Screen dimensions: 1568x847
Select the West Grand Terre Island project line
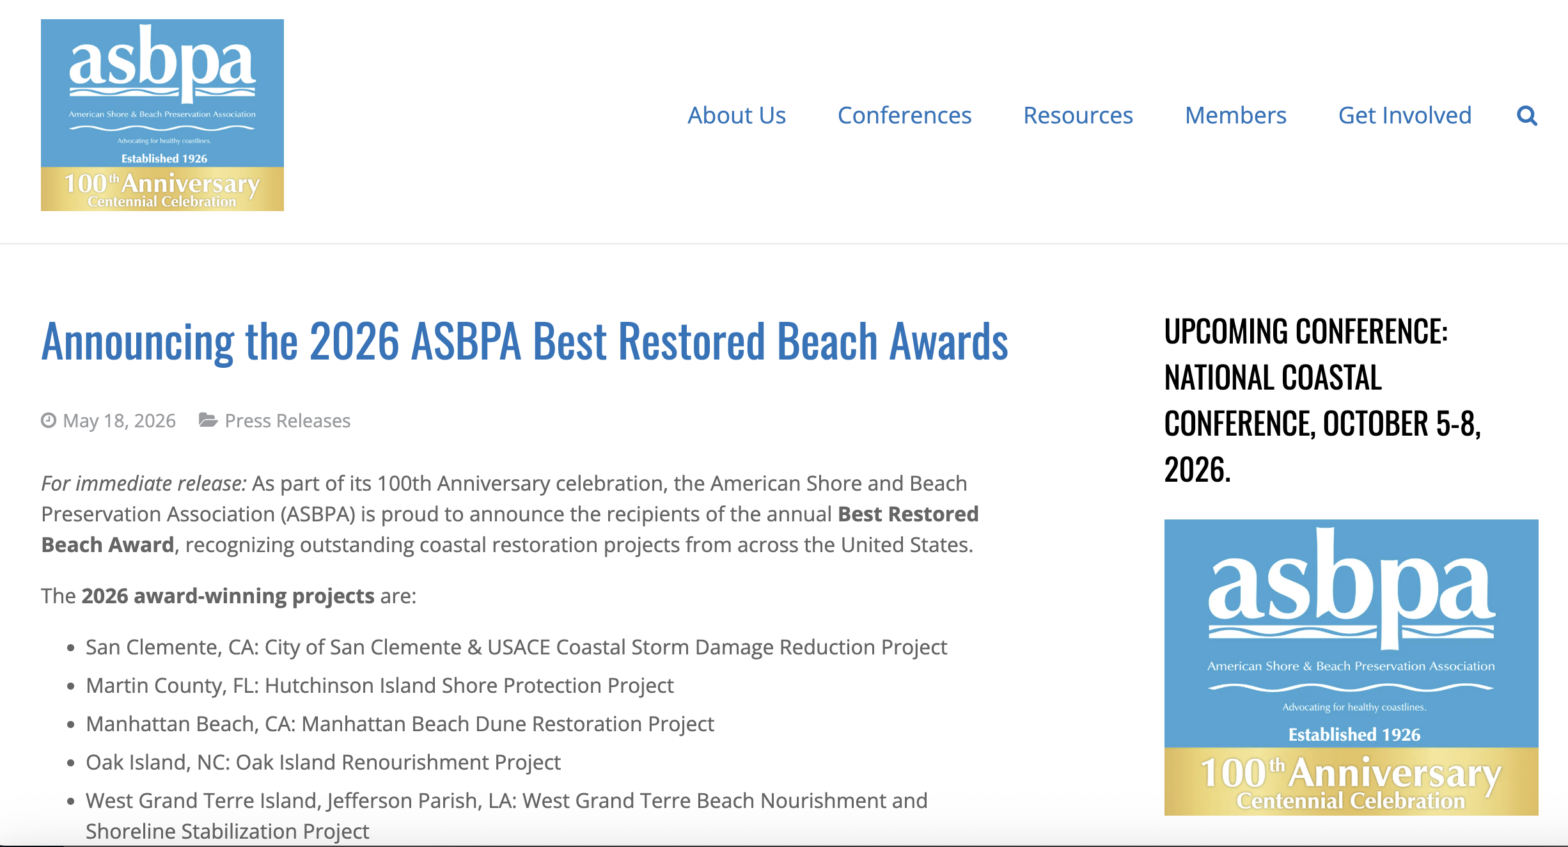(507, 816)
